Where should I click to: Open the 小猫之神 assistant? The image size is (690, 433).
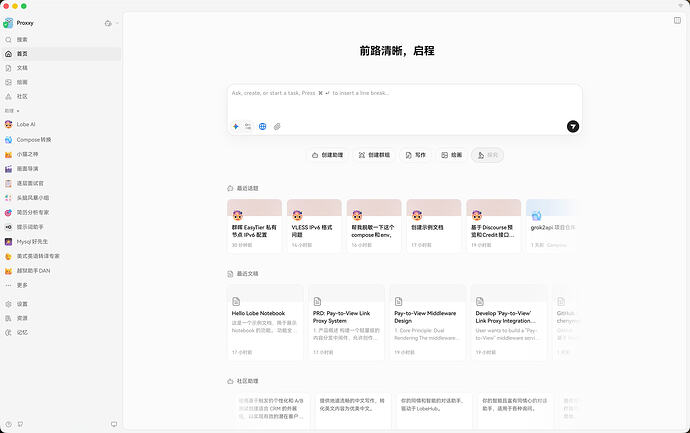tap(61, 154)
